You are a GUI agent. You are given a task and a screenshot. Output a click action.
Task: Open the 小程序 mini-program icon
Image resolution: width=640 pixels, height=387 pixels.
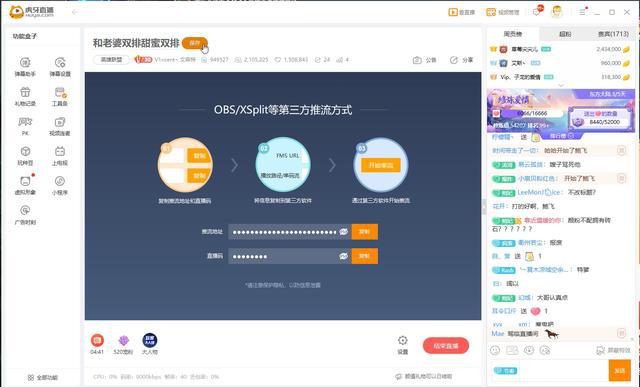coord(60,185)
